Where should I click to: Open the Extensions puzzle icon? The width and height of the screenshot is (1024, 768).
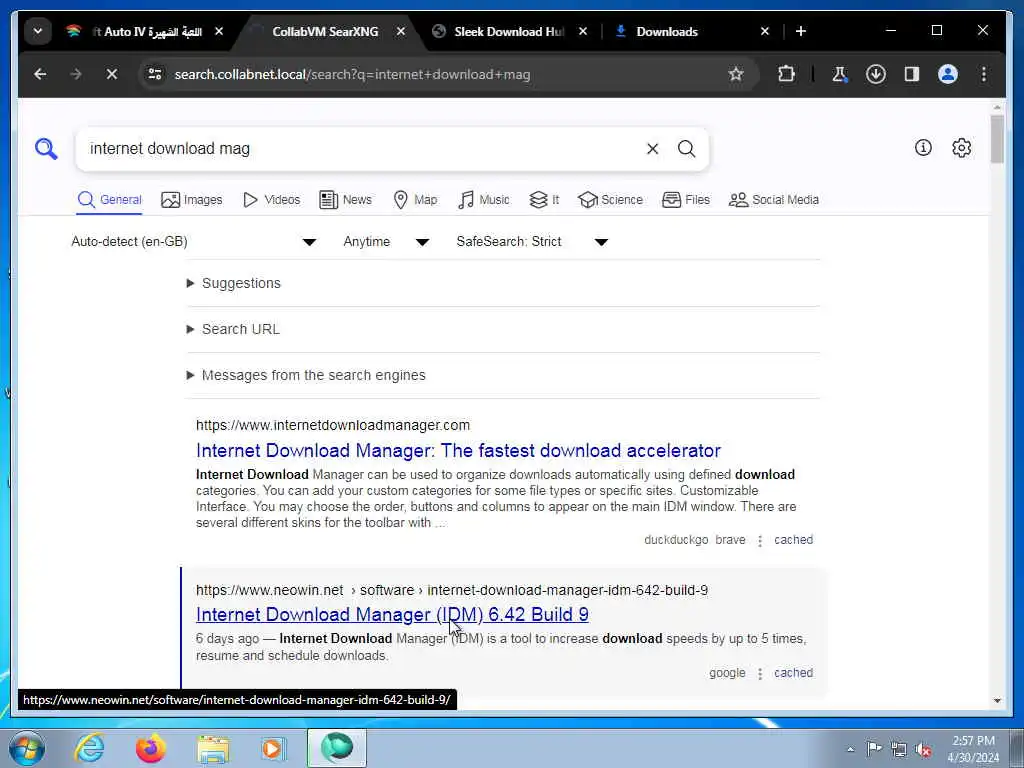point(786,74)
